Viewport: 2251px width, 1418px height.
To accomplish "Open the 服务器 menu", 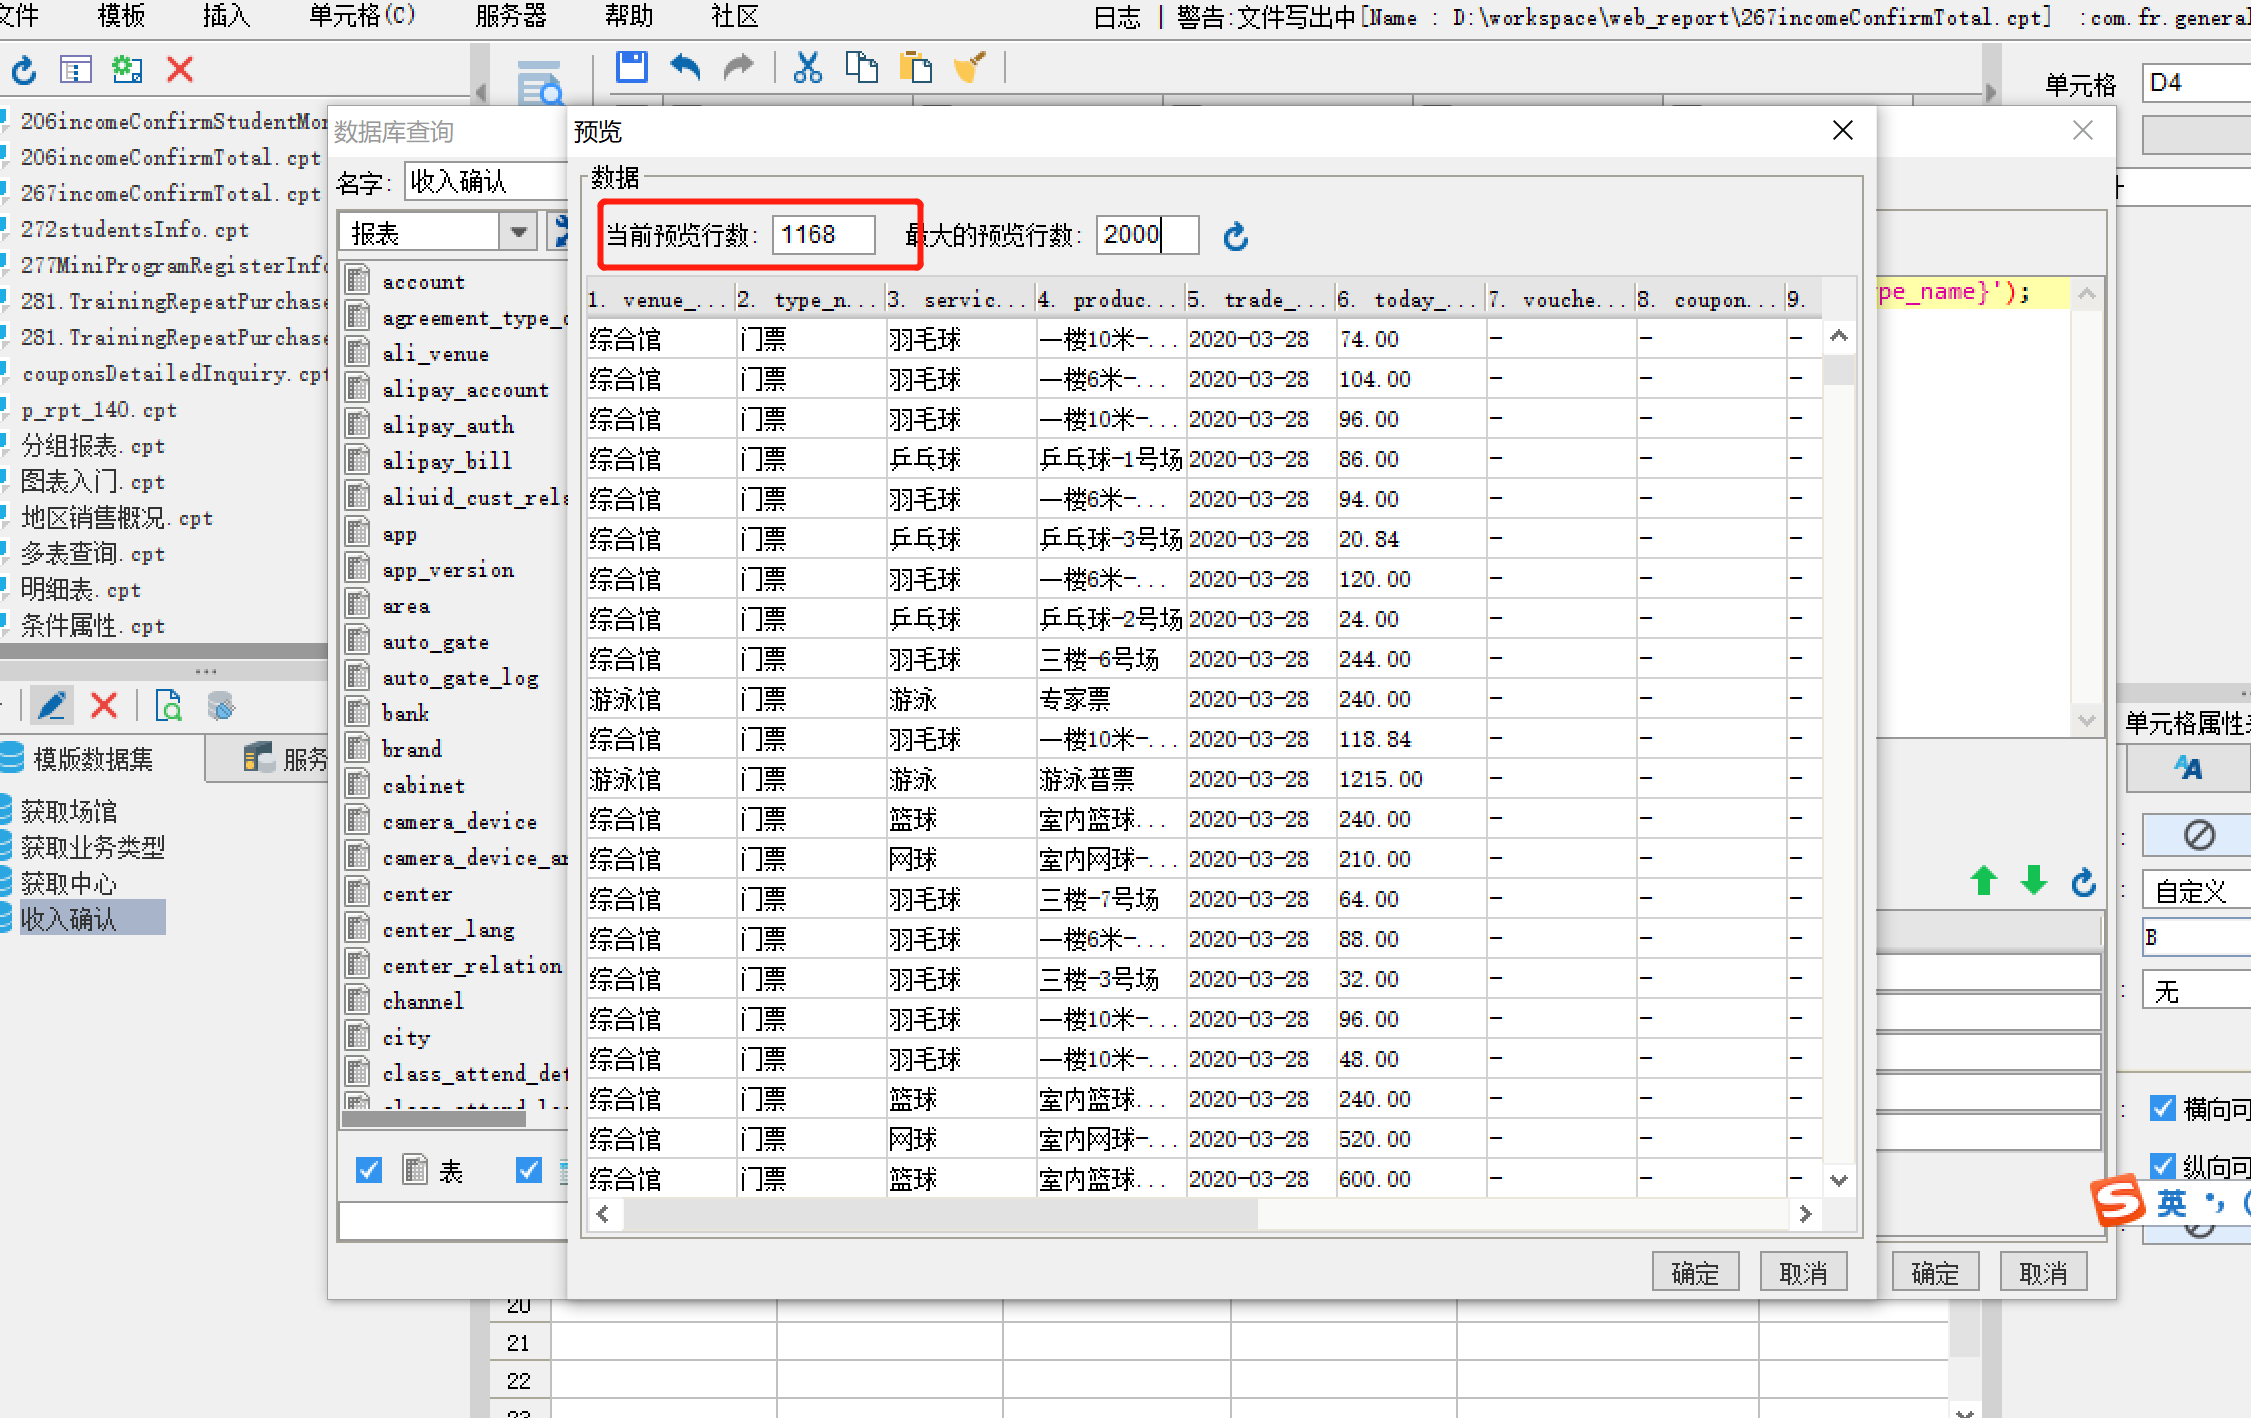I will [x=511, y=16].
